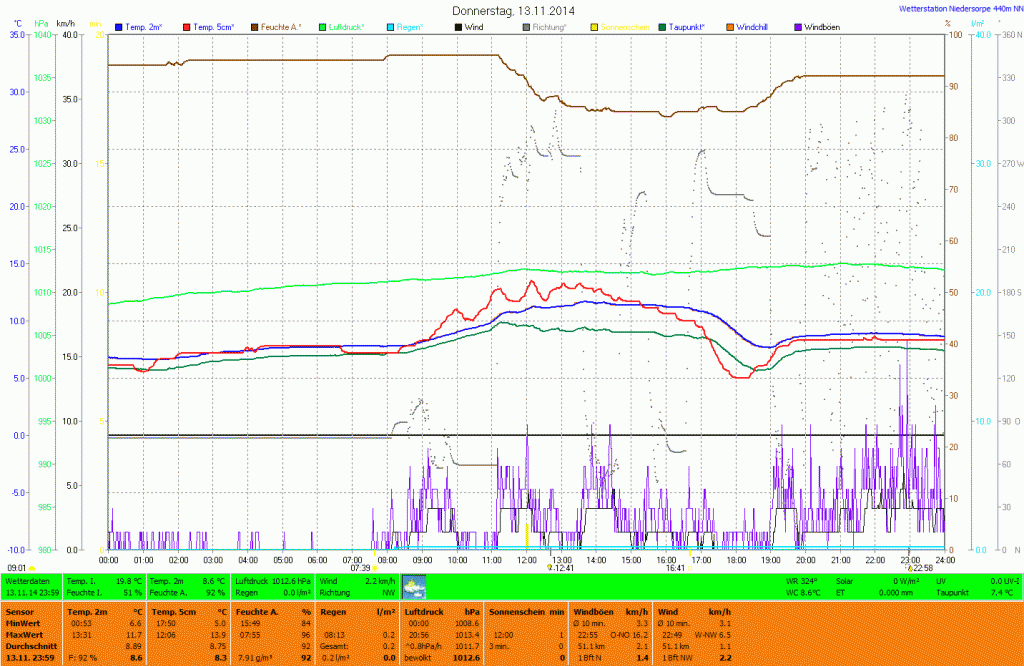1024x666 pixels.
Task: Click the green Luftdruck legend marker
Action: [323, 26]
